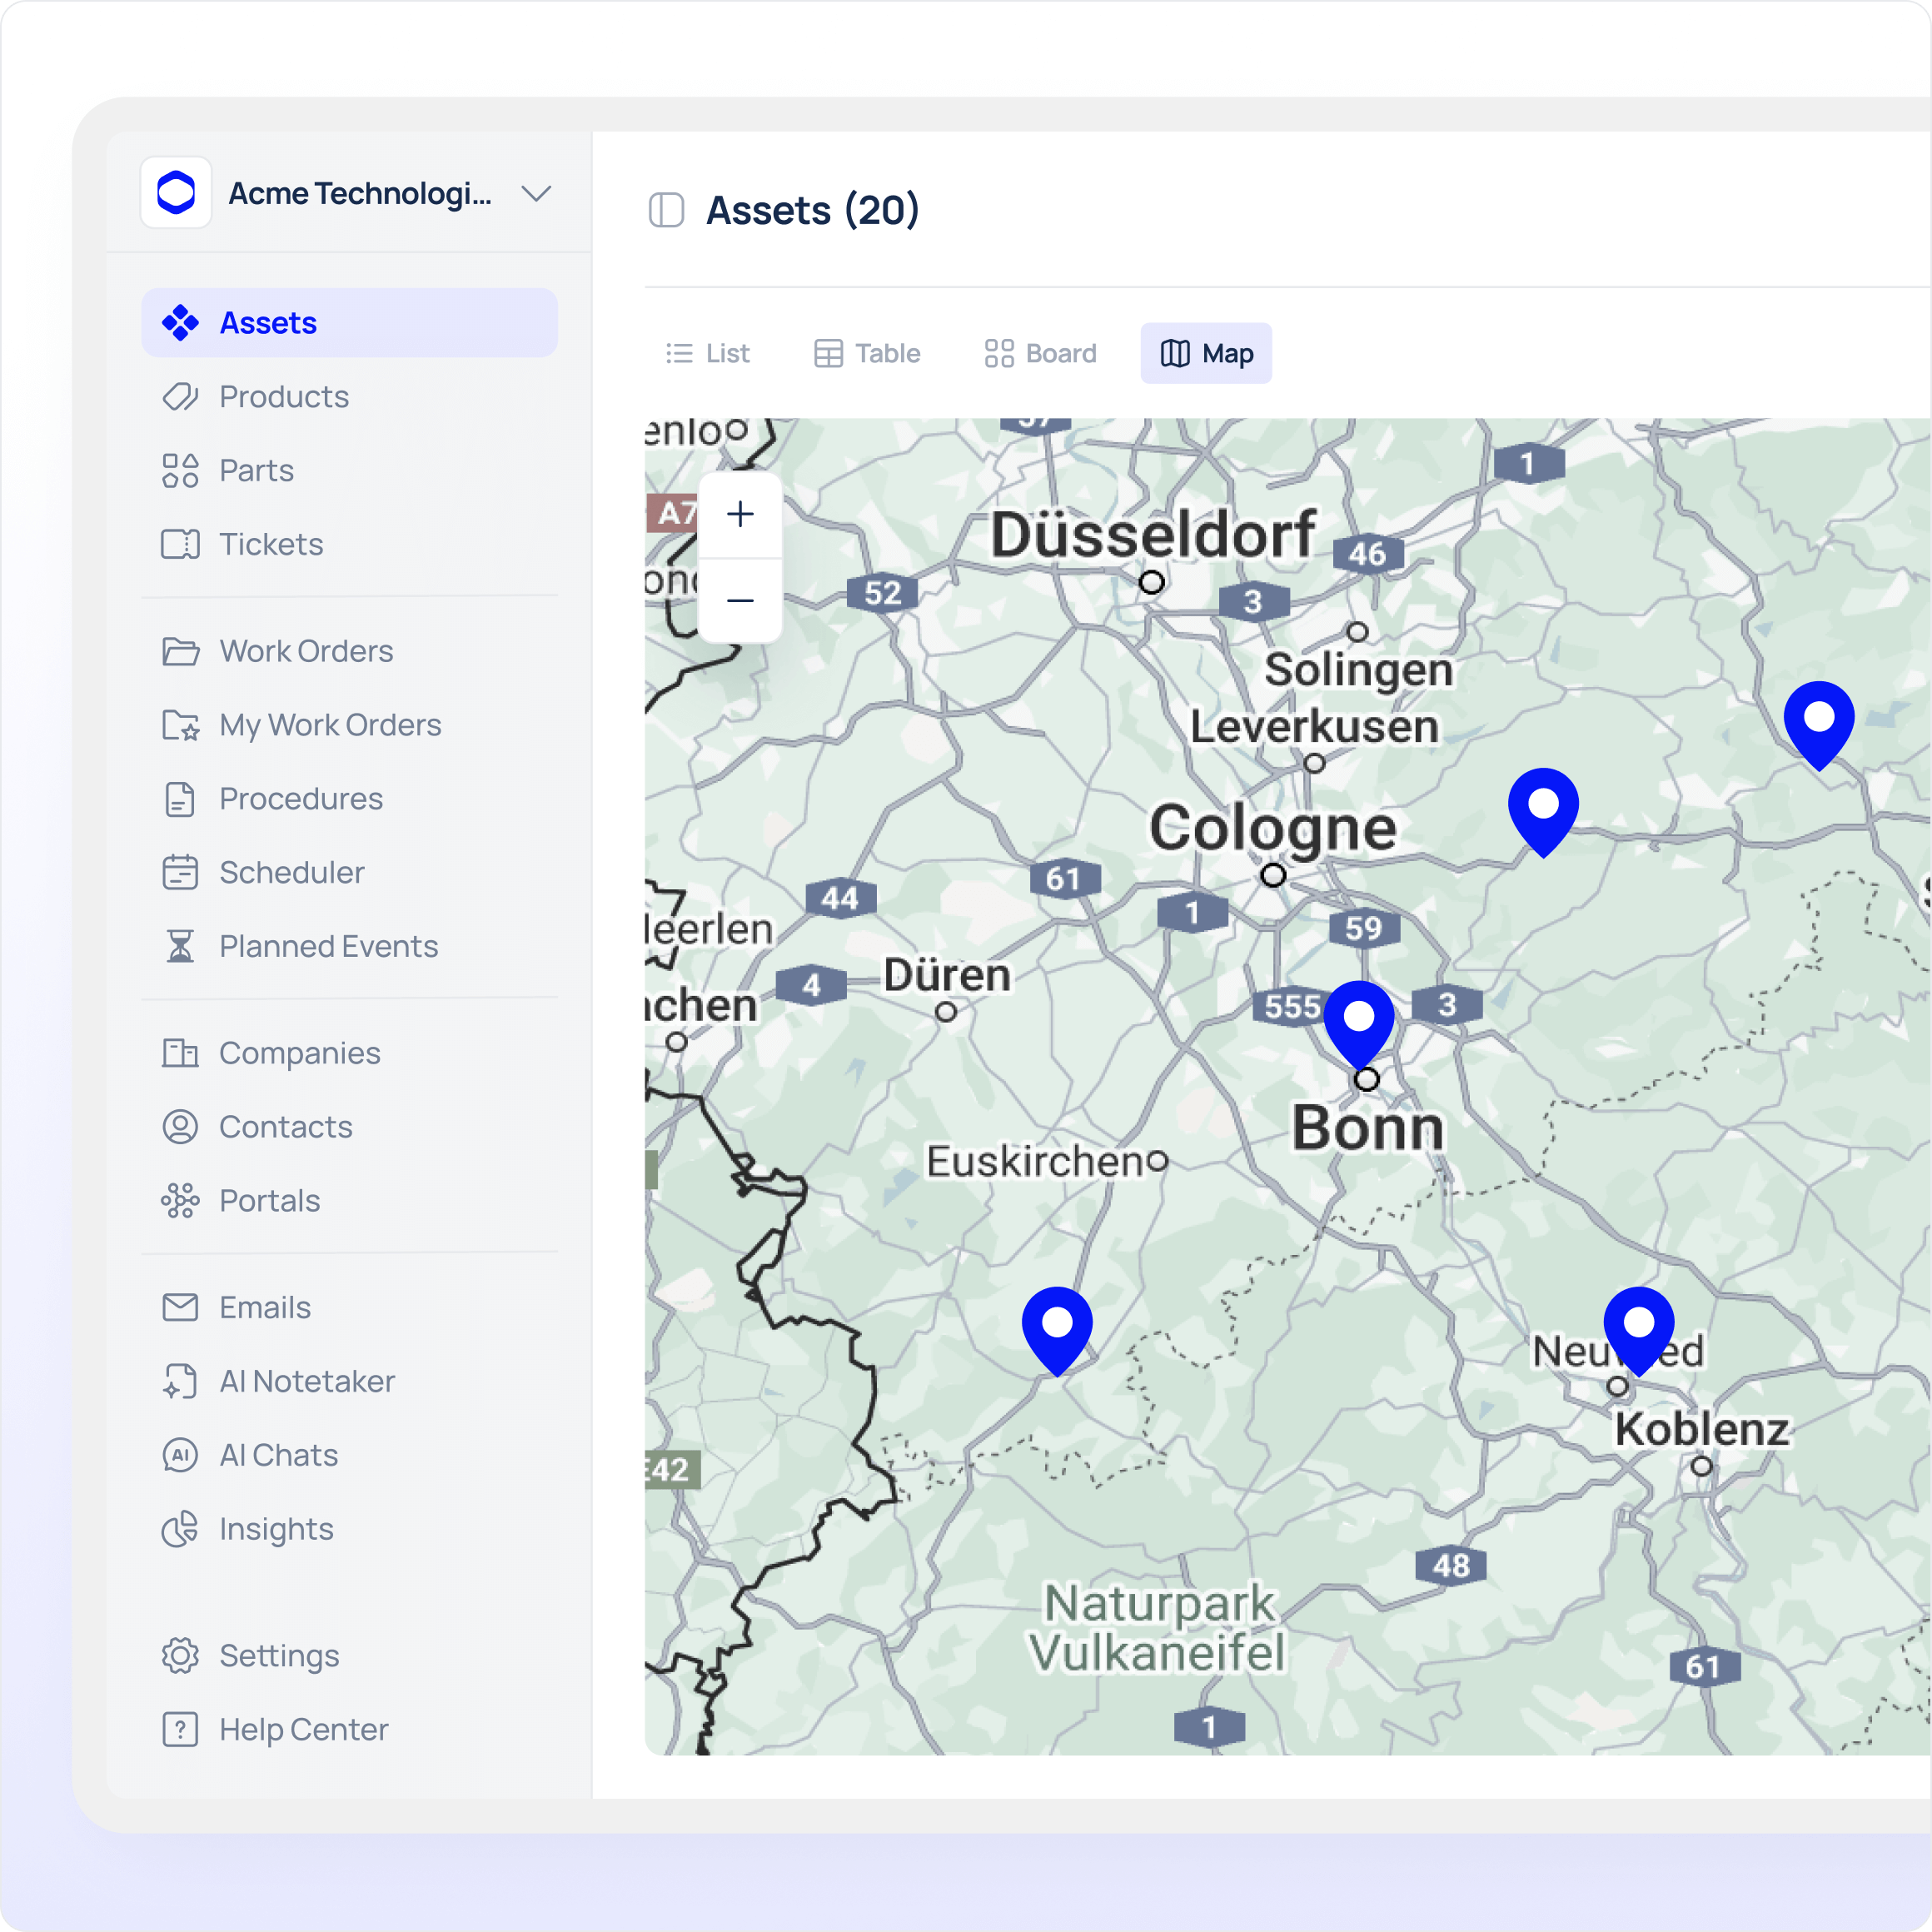The width and height of the screenshot is (1932, 1932).
Task: Open Products from the sidebar
Action: click(x=283, y=397)
